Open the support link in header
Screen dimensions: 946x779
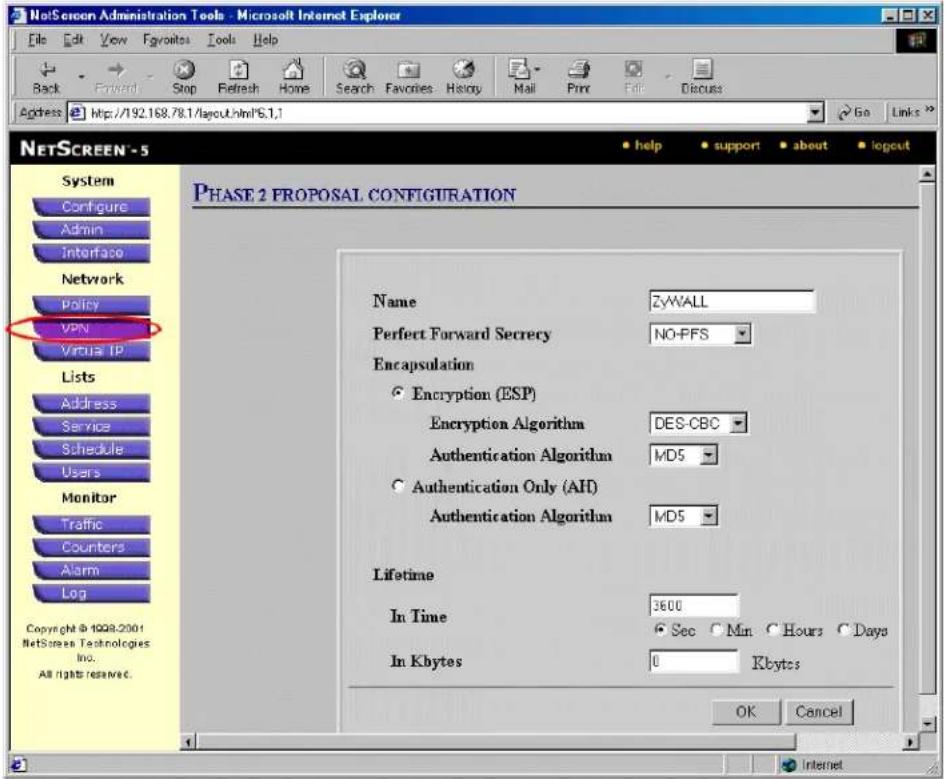pyautogui.click(x=737, y=145)
